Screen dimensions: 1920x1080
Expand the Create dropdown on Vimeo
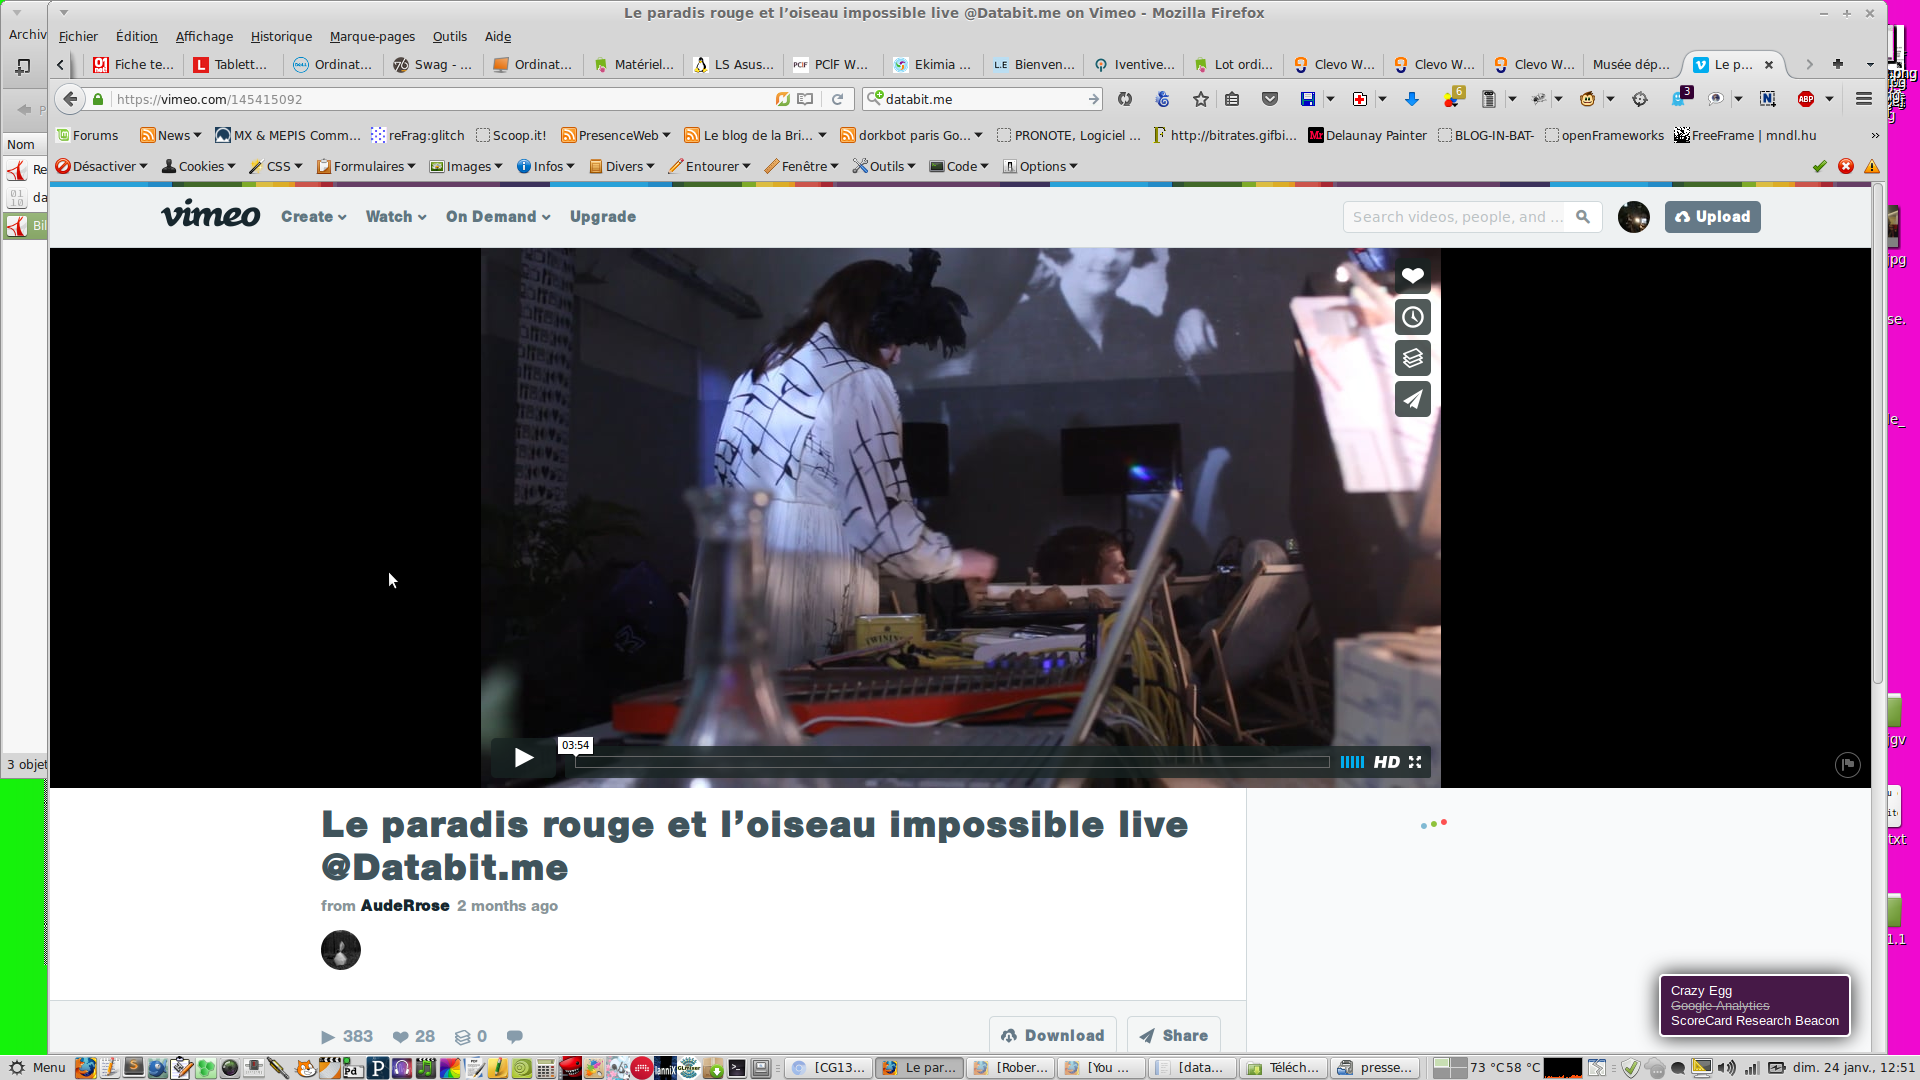click(313, 217)
